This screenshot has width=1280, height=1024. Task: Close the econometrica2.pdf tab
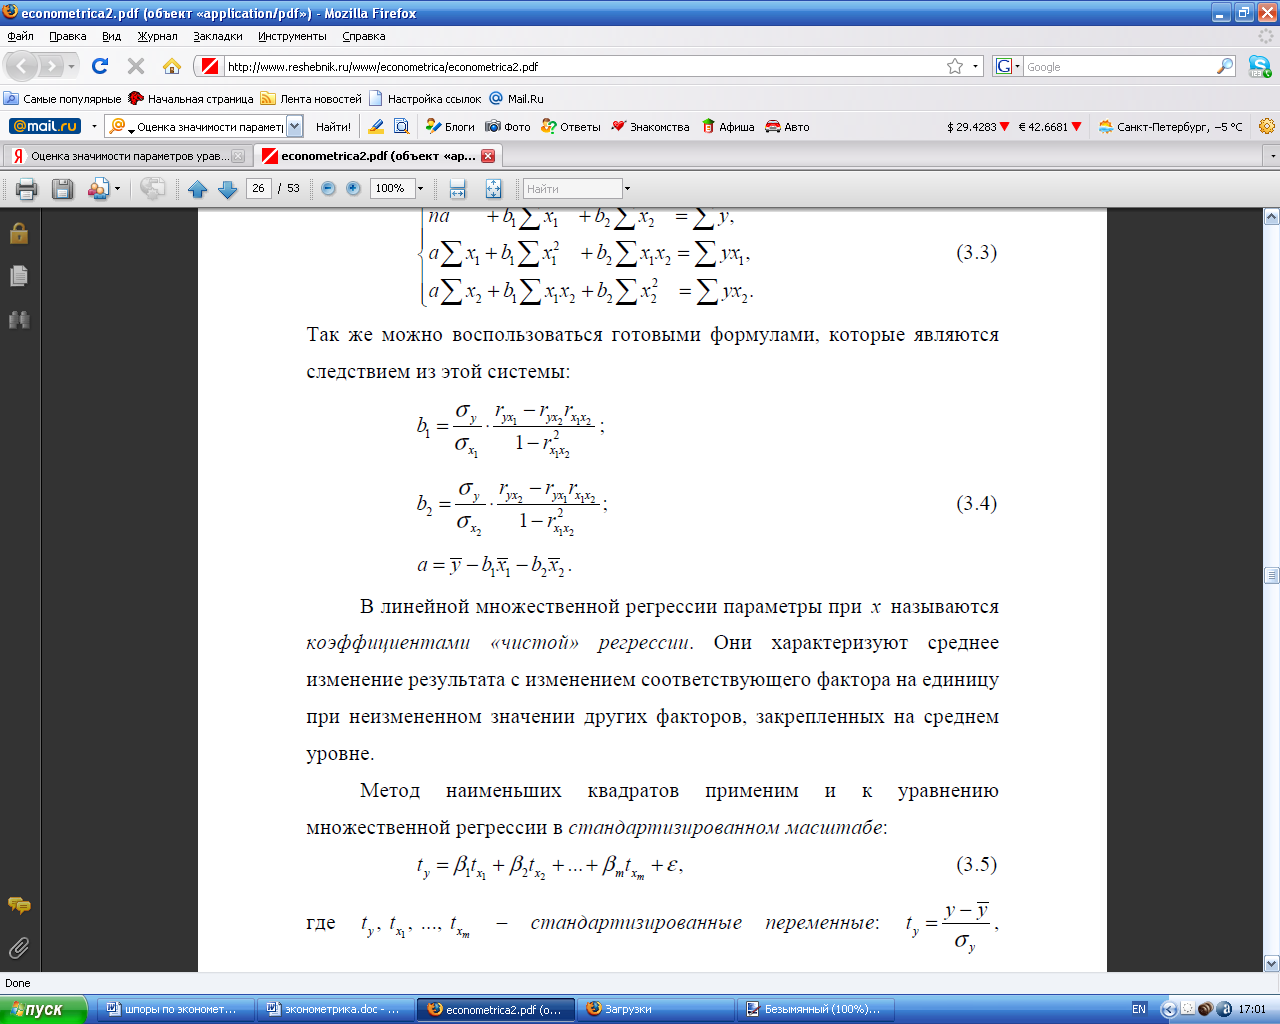[x=488, y=156]
